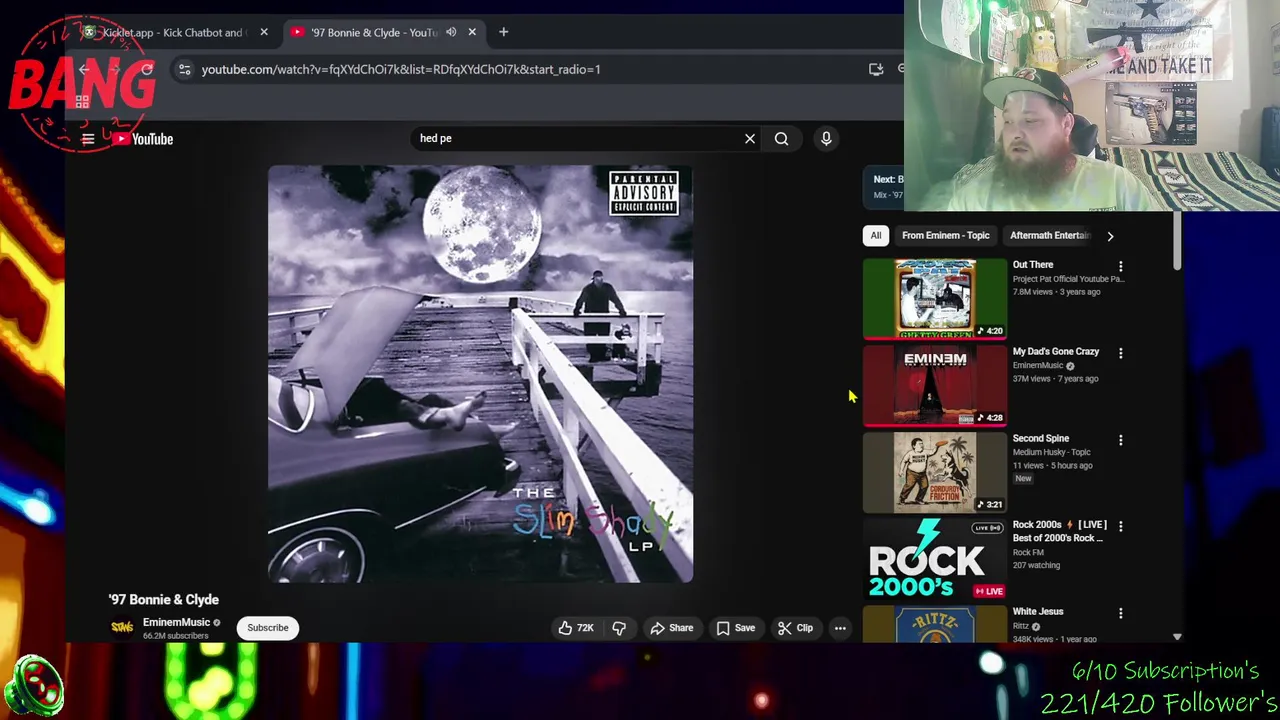Dislike the video with thumbs down
The image size is (1280, 720).
click(619, 628)
